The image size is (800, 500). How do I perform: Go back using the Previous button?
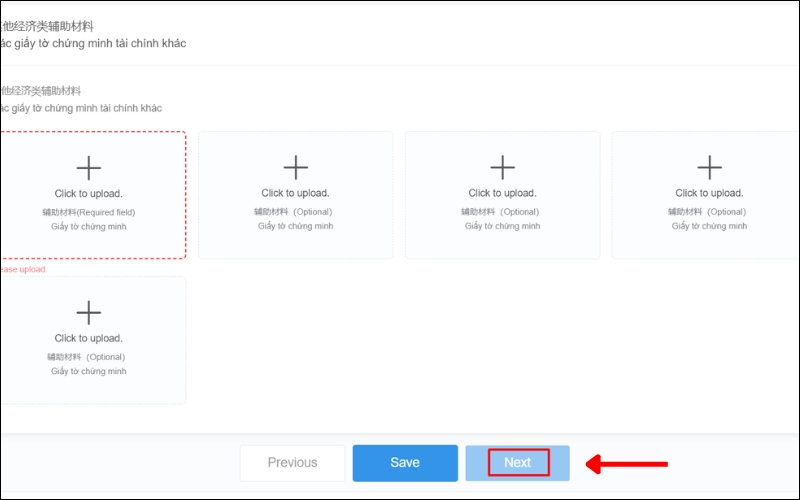pyautogui.click(x=292, y=463)
